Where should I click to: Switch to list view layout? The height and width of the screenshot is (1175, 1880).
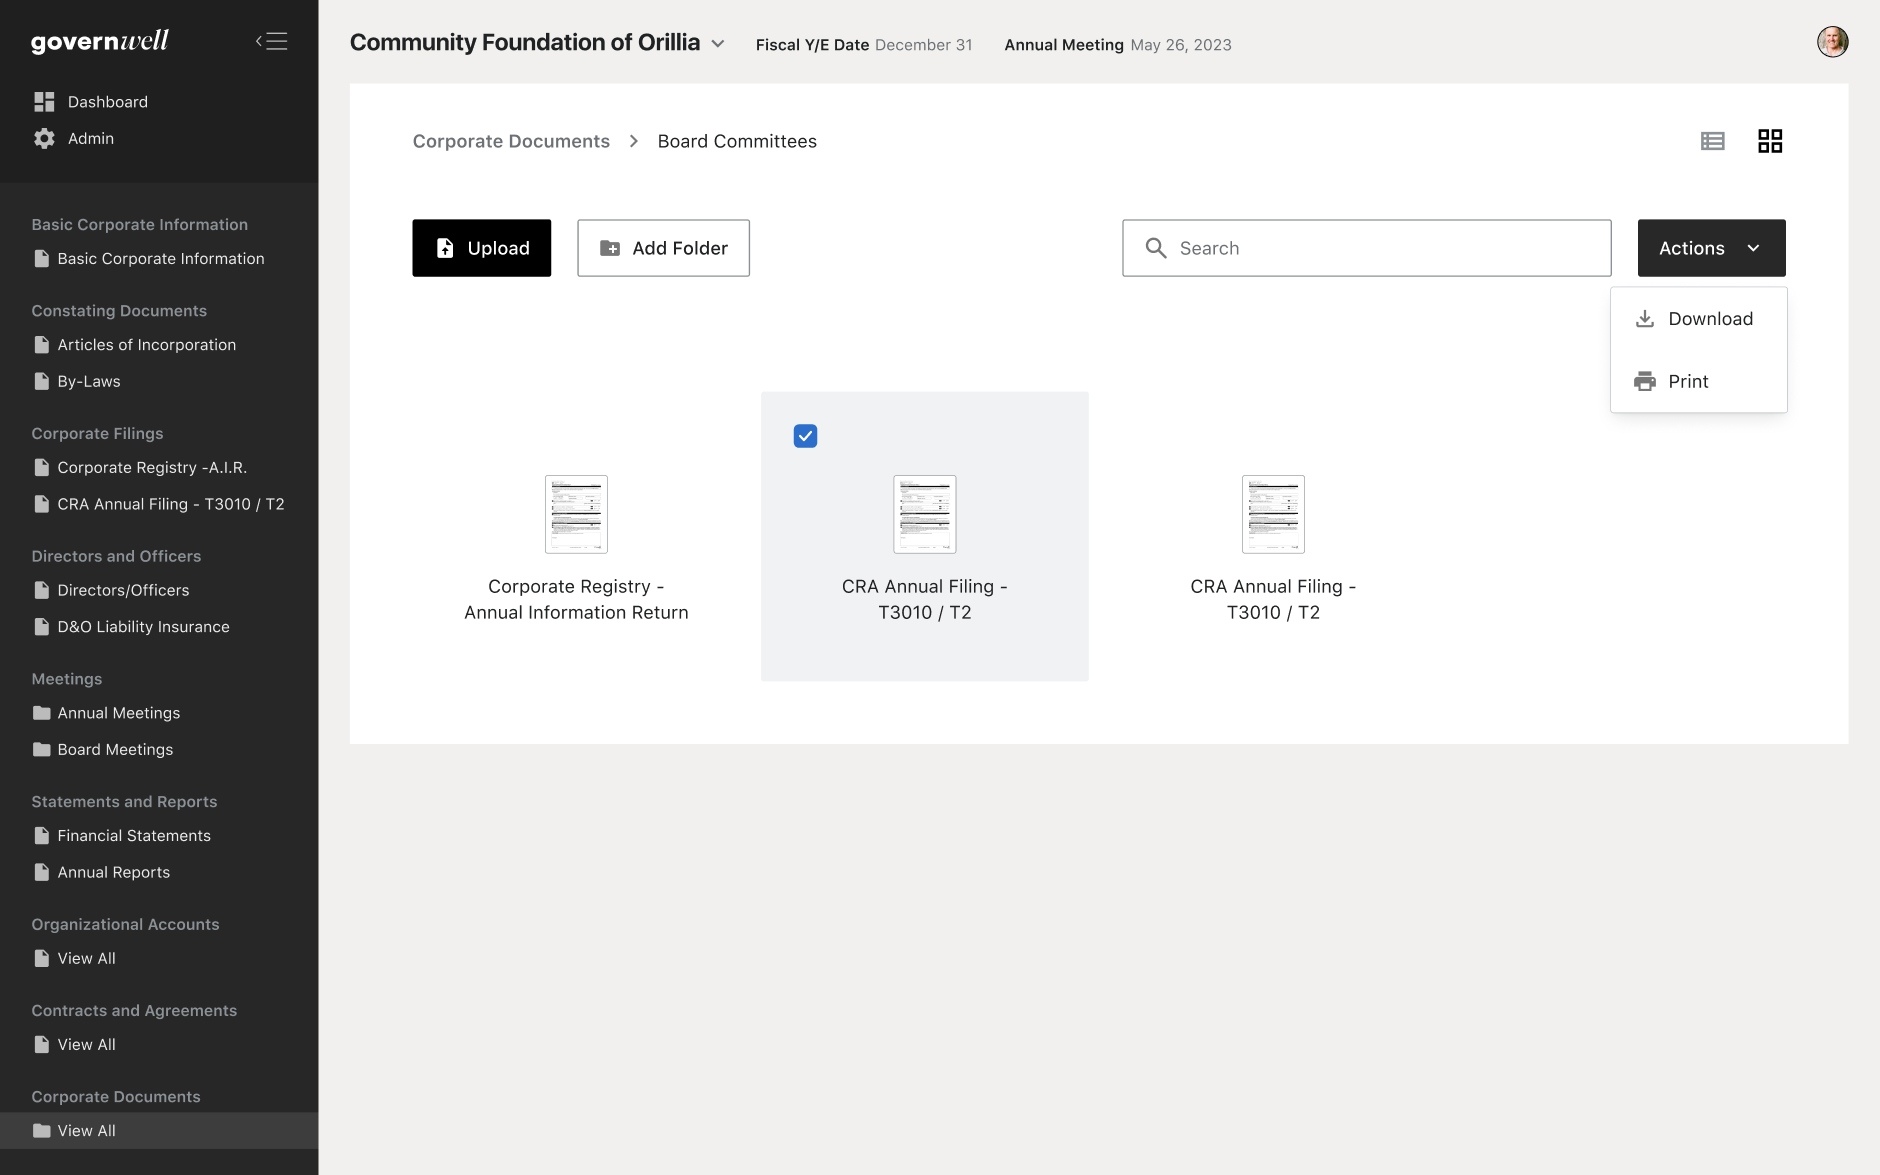pos(1712,141)
